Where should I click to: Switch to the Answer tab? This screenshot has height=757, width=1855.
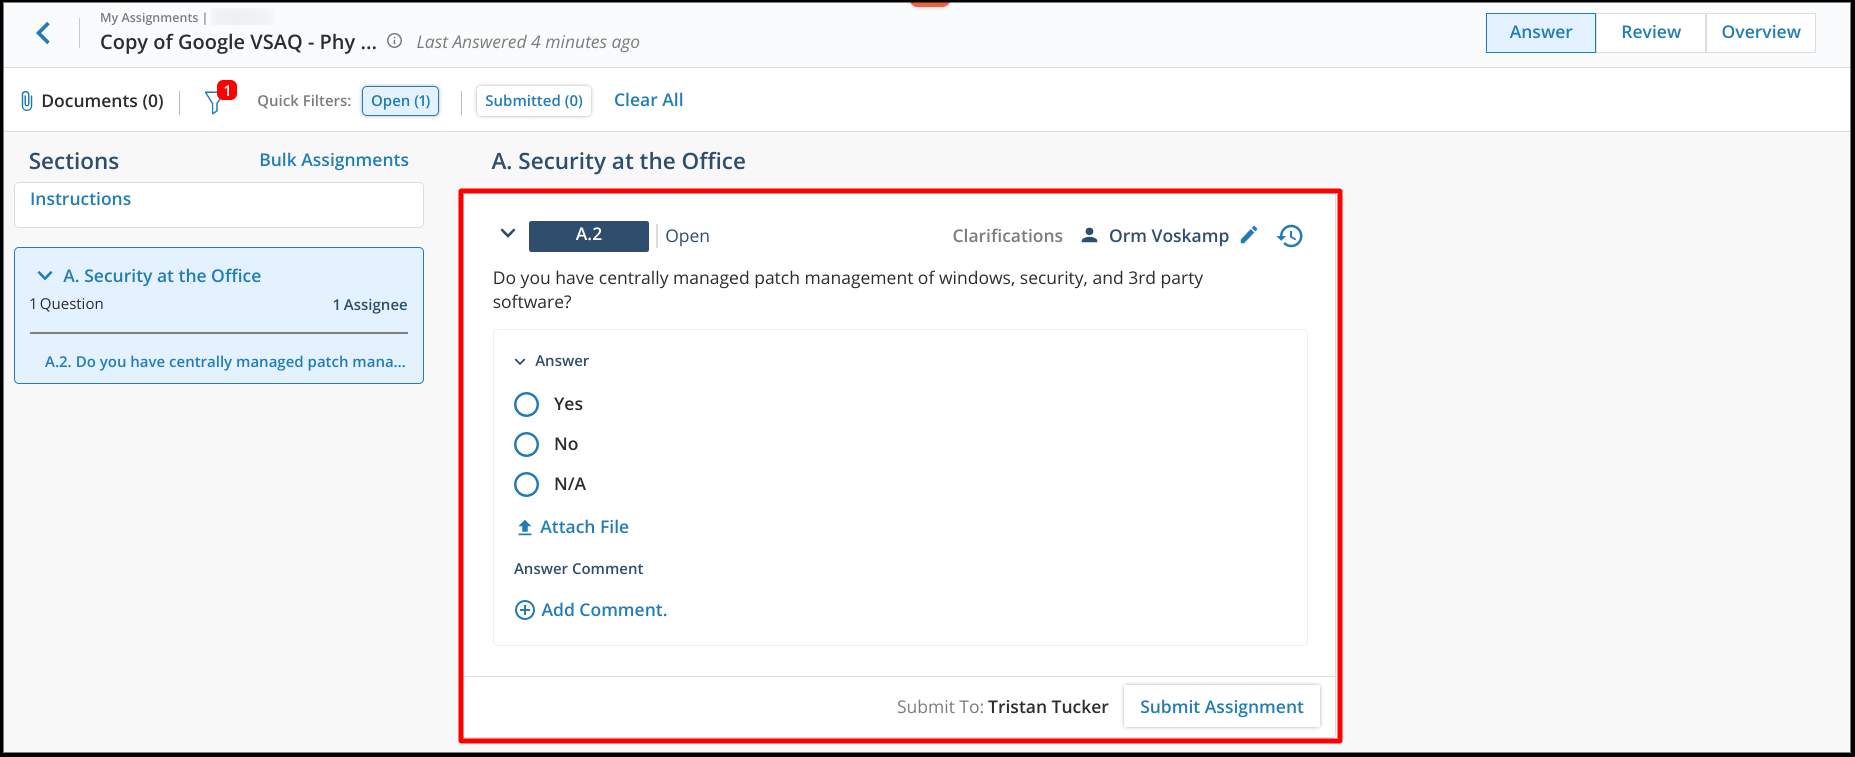[x=1540, y=32]
